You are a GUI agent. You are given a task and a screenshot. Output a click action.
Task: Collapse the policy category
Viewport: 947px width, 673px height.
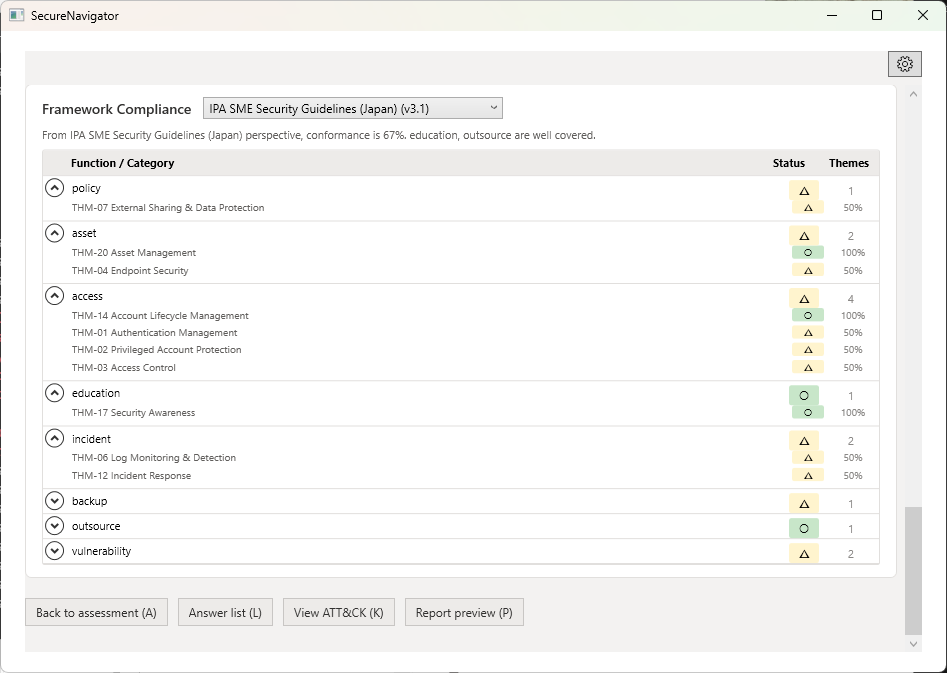[54, 187]
